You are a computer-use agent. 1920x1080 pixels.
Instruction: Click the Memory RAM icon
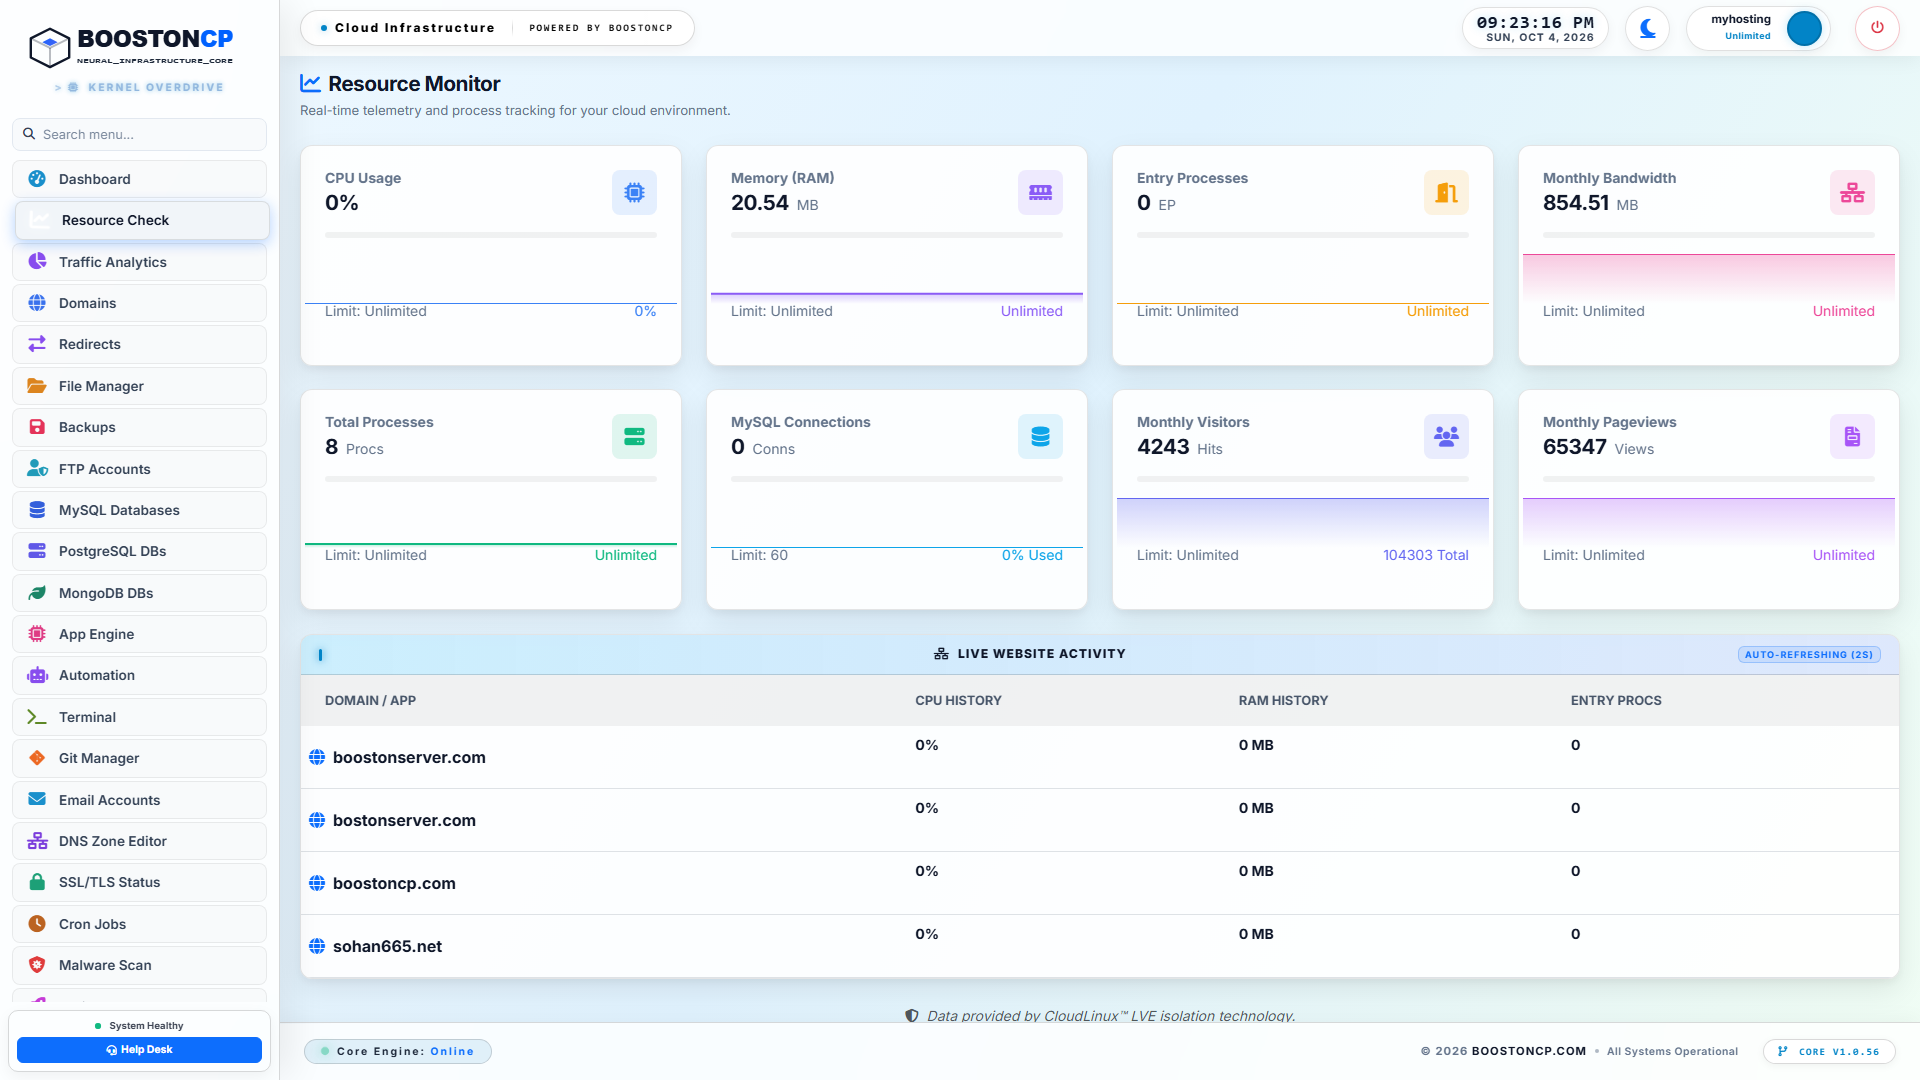[x=1040, y=192]
